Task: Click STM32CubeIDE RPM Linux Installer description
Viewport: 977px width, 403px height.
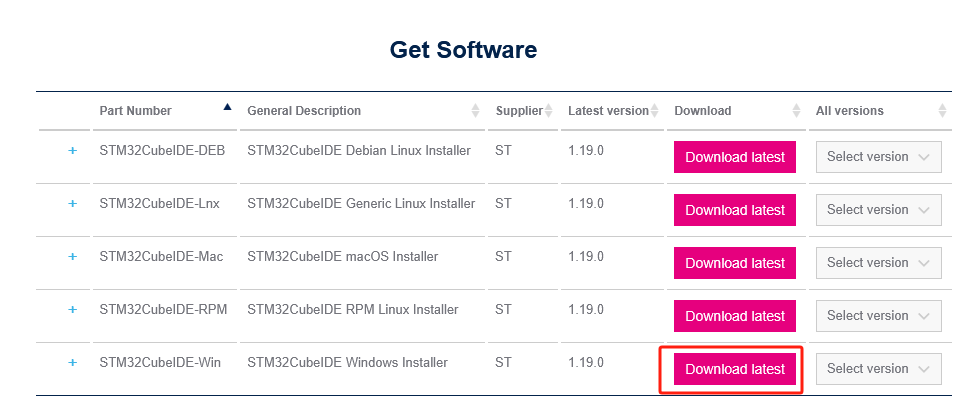Action: pos(353,310)
